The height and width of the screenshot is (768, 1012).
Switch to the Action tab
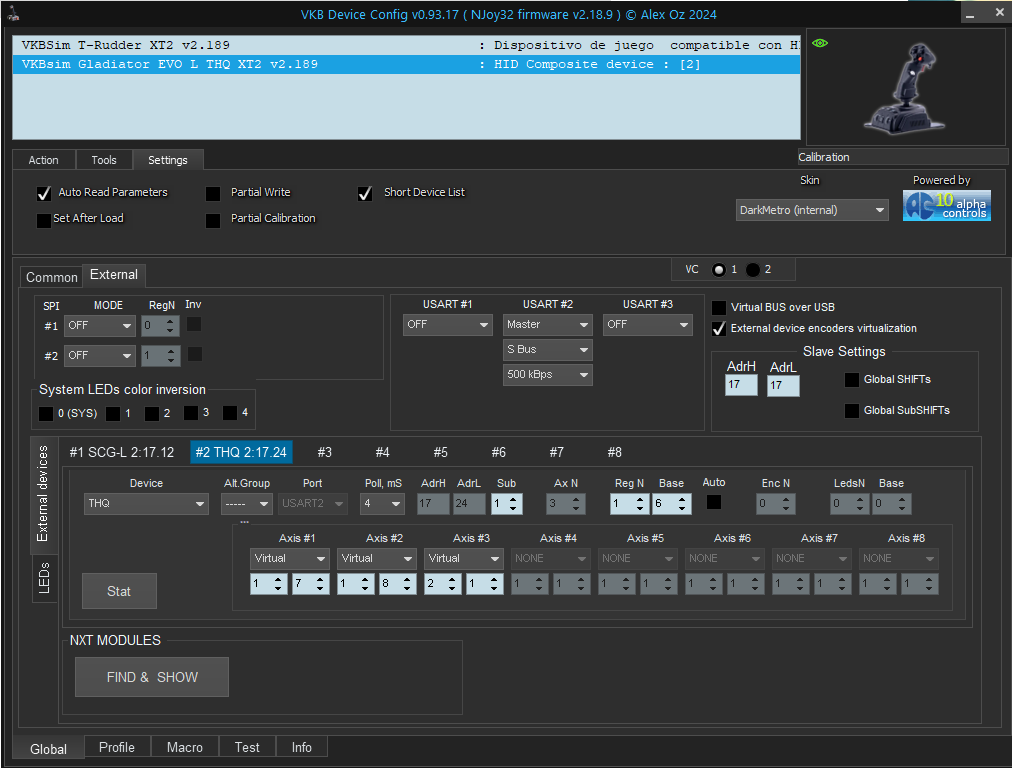[43, 160]
